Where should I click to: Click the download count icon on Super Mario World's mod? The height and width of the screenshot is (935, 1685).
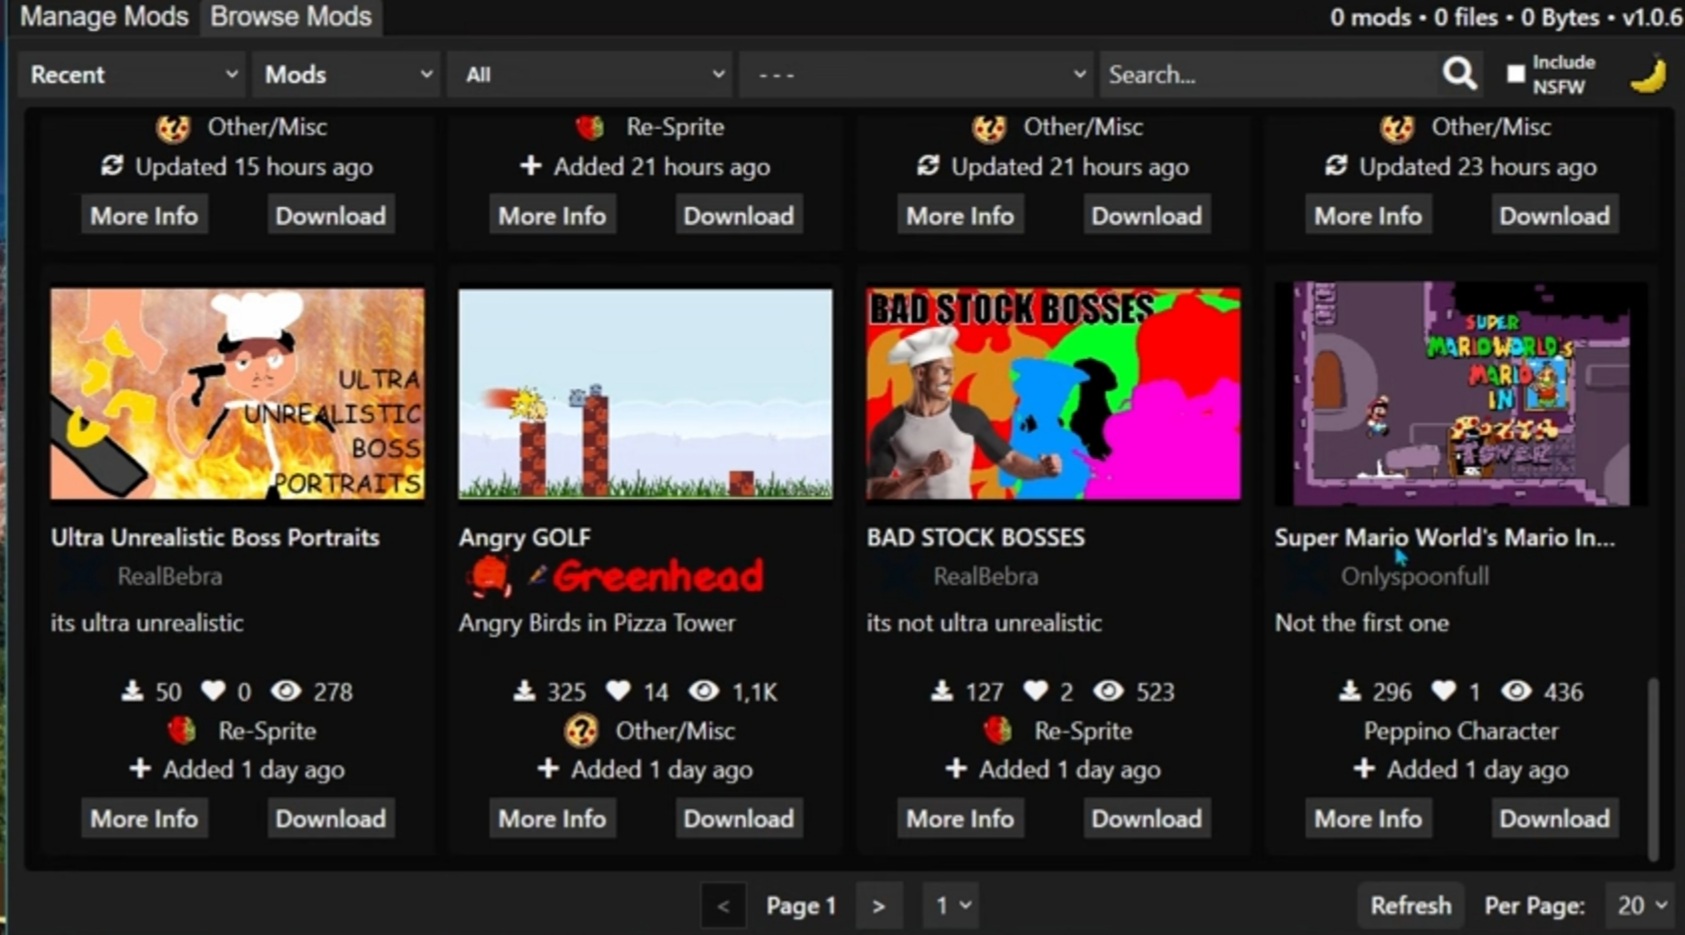(1350, 691)
